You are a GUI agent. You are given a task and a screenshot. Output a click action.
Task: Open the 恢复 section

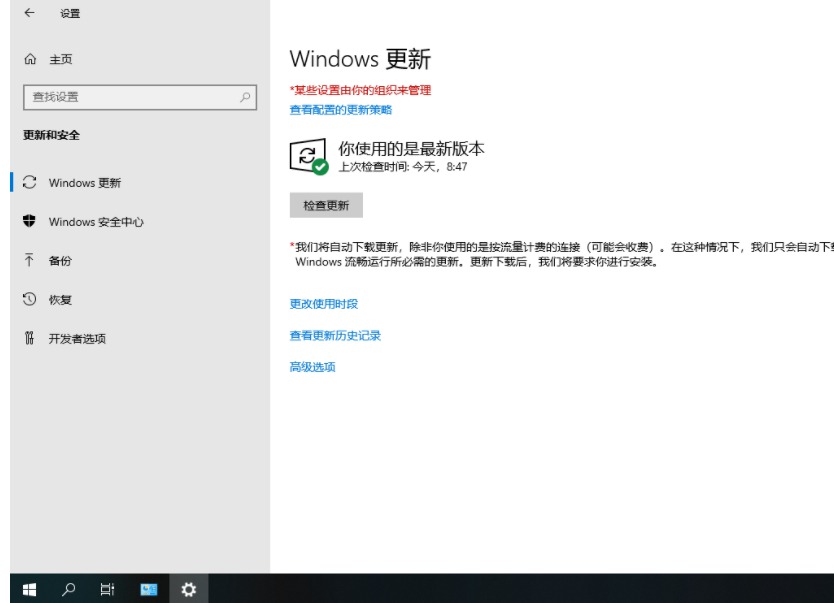pyautogui.click(x=140, y=299)
